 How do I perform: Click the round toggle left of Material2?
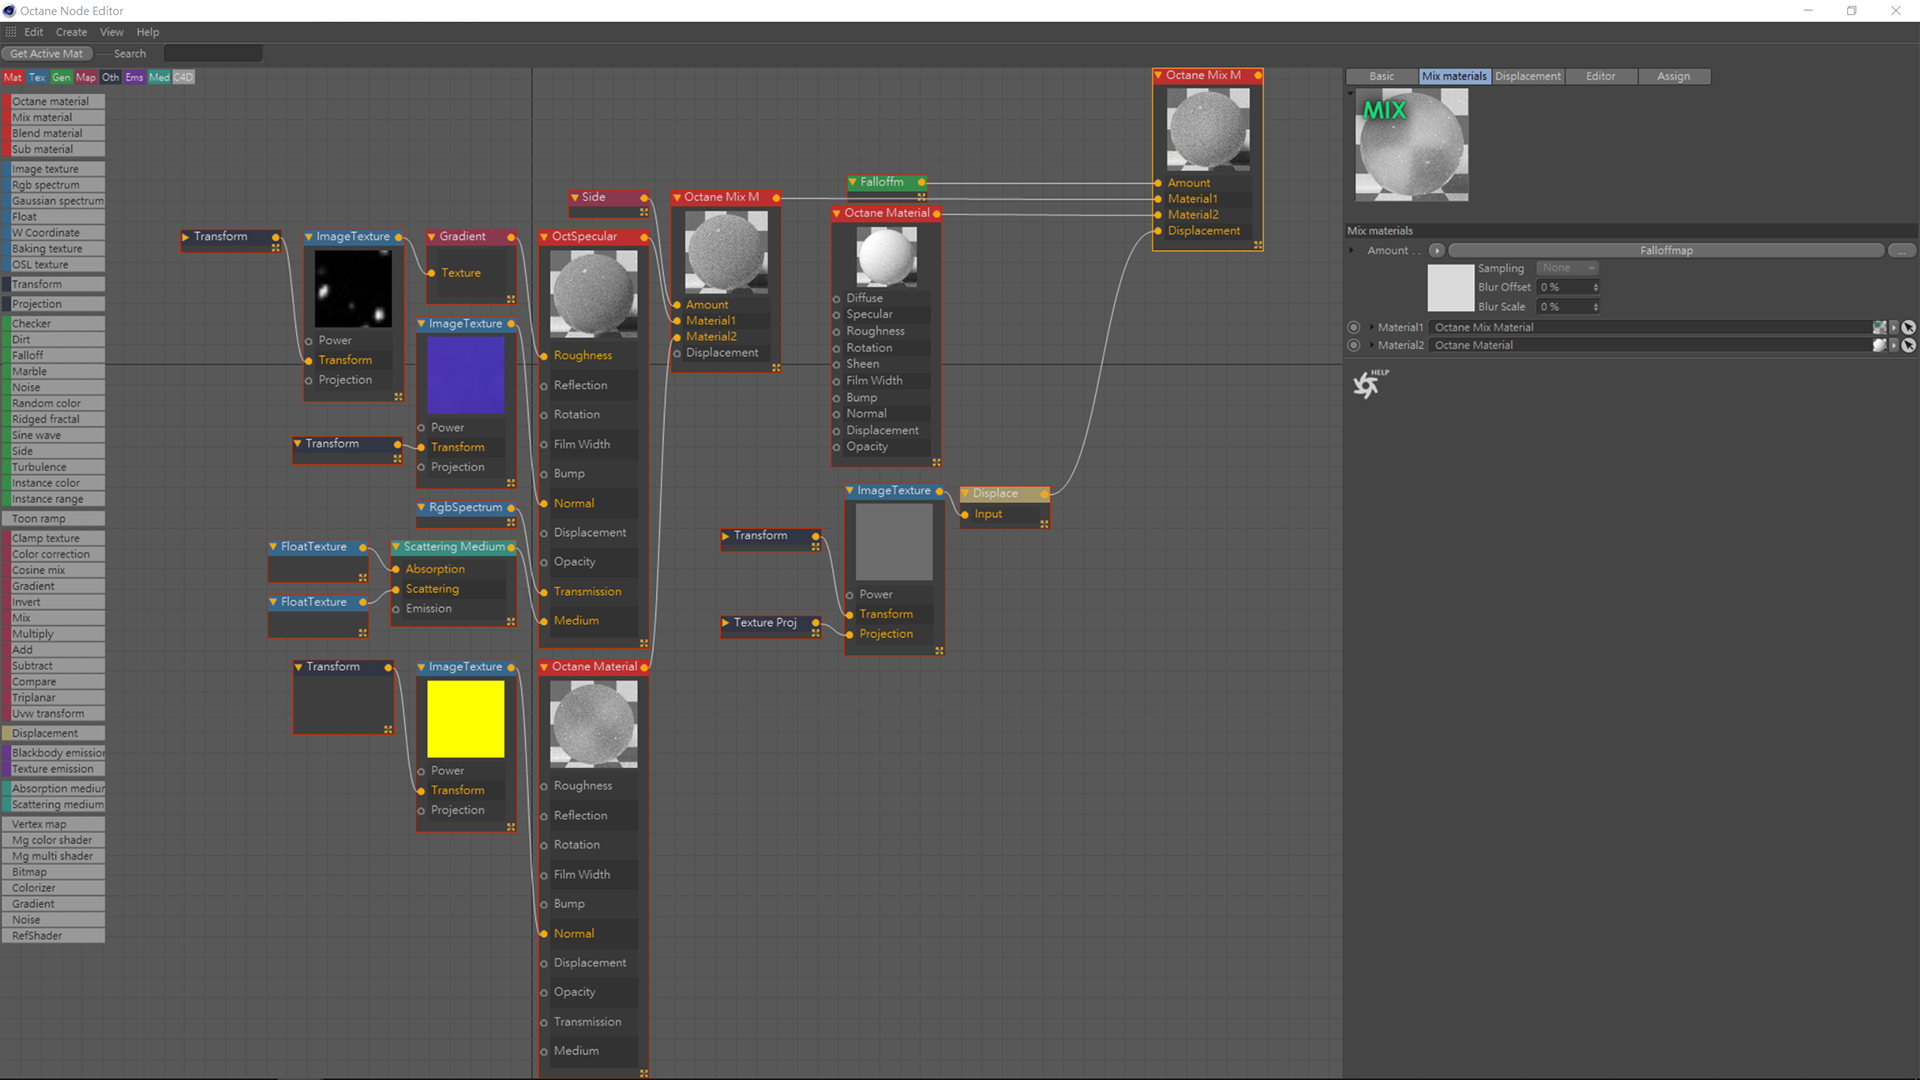point(1354,345)
